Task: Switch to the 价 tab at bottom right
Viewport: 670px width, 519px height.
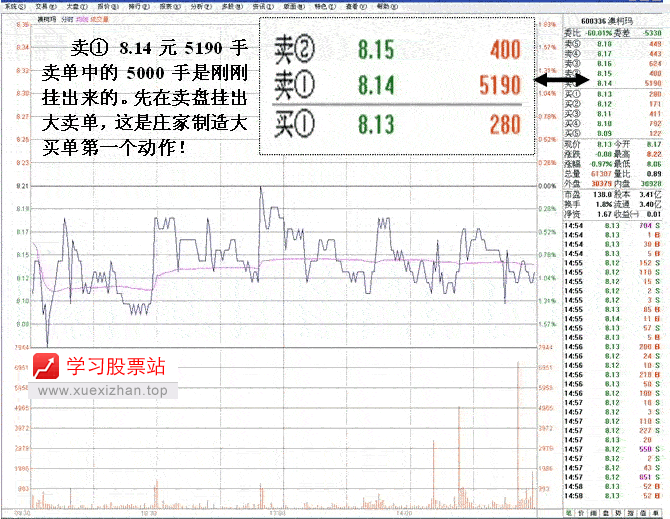Action: pyautogui.click(x=581, y=513)
